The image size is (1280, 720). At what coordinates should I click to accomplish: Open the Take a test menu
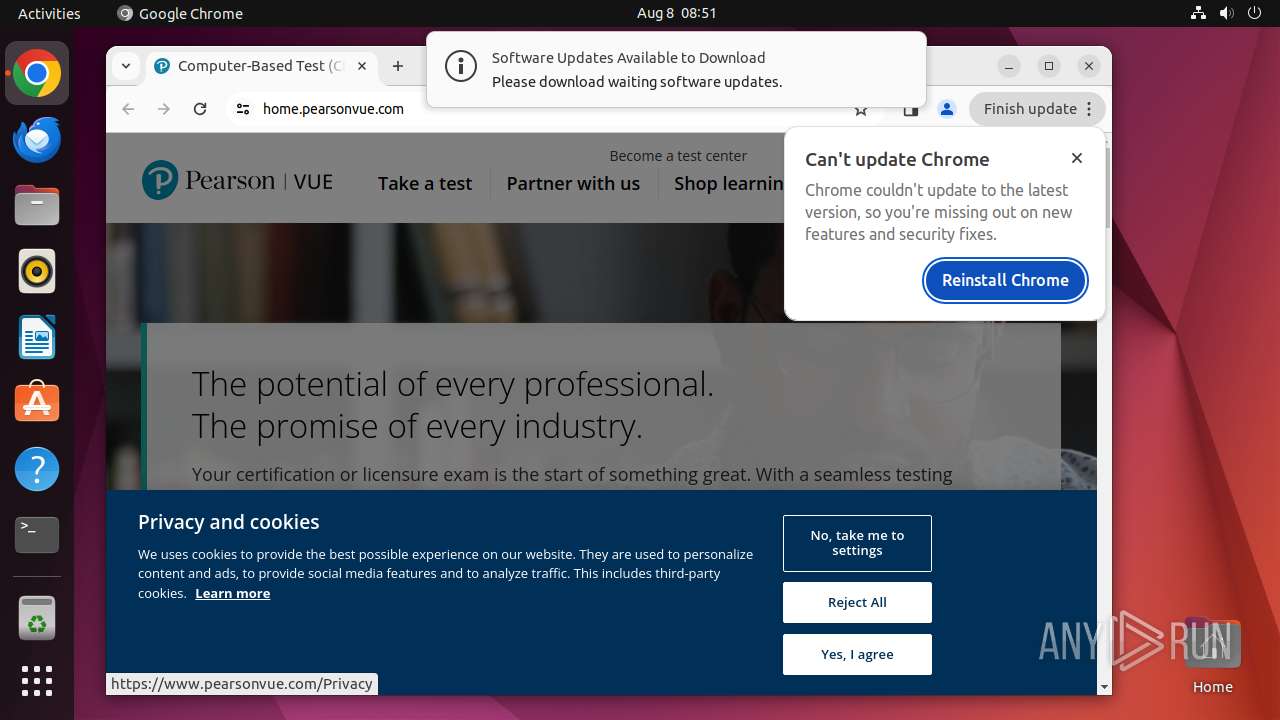425,184
